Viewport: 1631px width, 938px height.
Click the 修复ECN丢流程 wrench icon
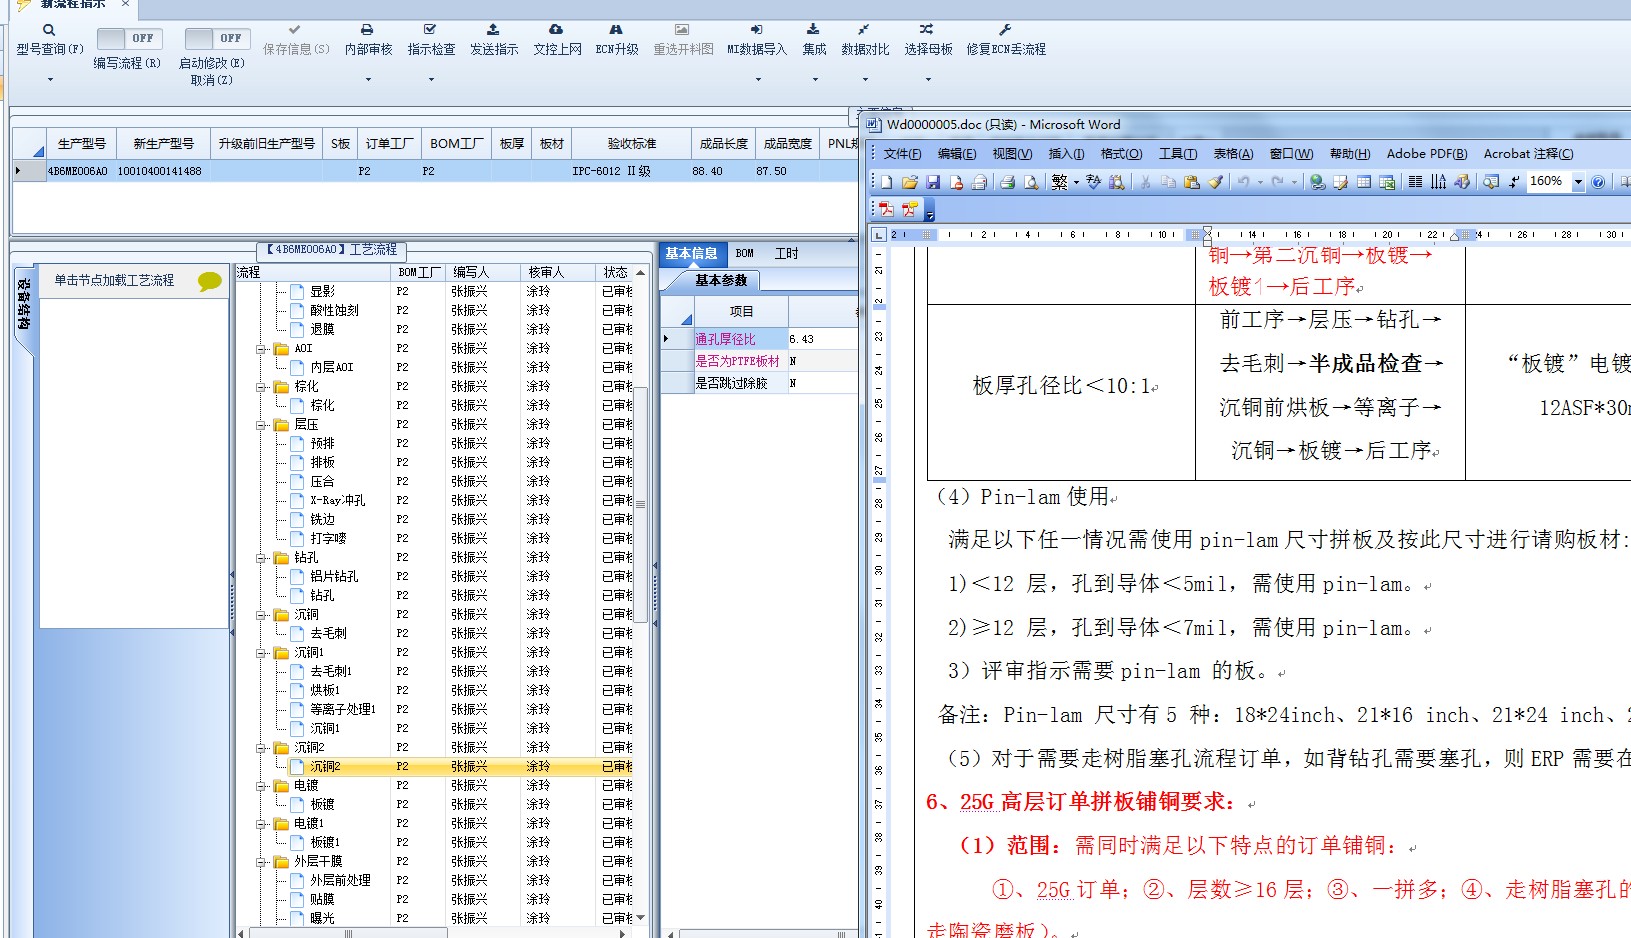click(x=1005, y=30)
